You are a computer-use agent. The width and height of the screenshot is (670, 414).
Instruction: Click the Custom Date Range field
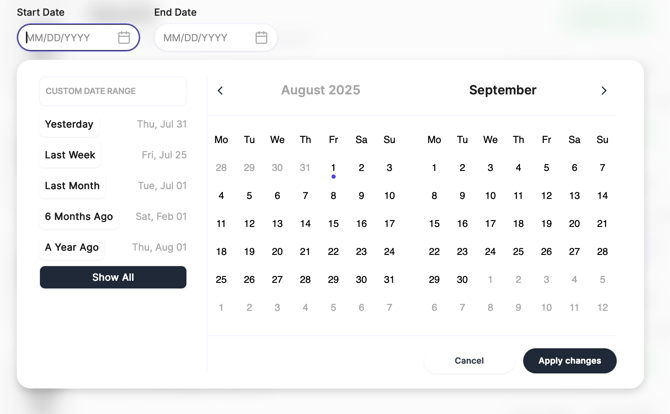[x=113, y=91]
